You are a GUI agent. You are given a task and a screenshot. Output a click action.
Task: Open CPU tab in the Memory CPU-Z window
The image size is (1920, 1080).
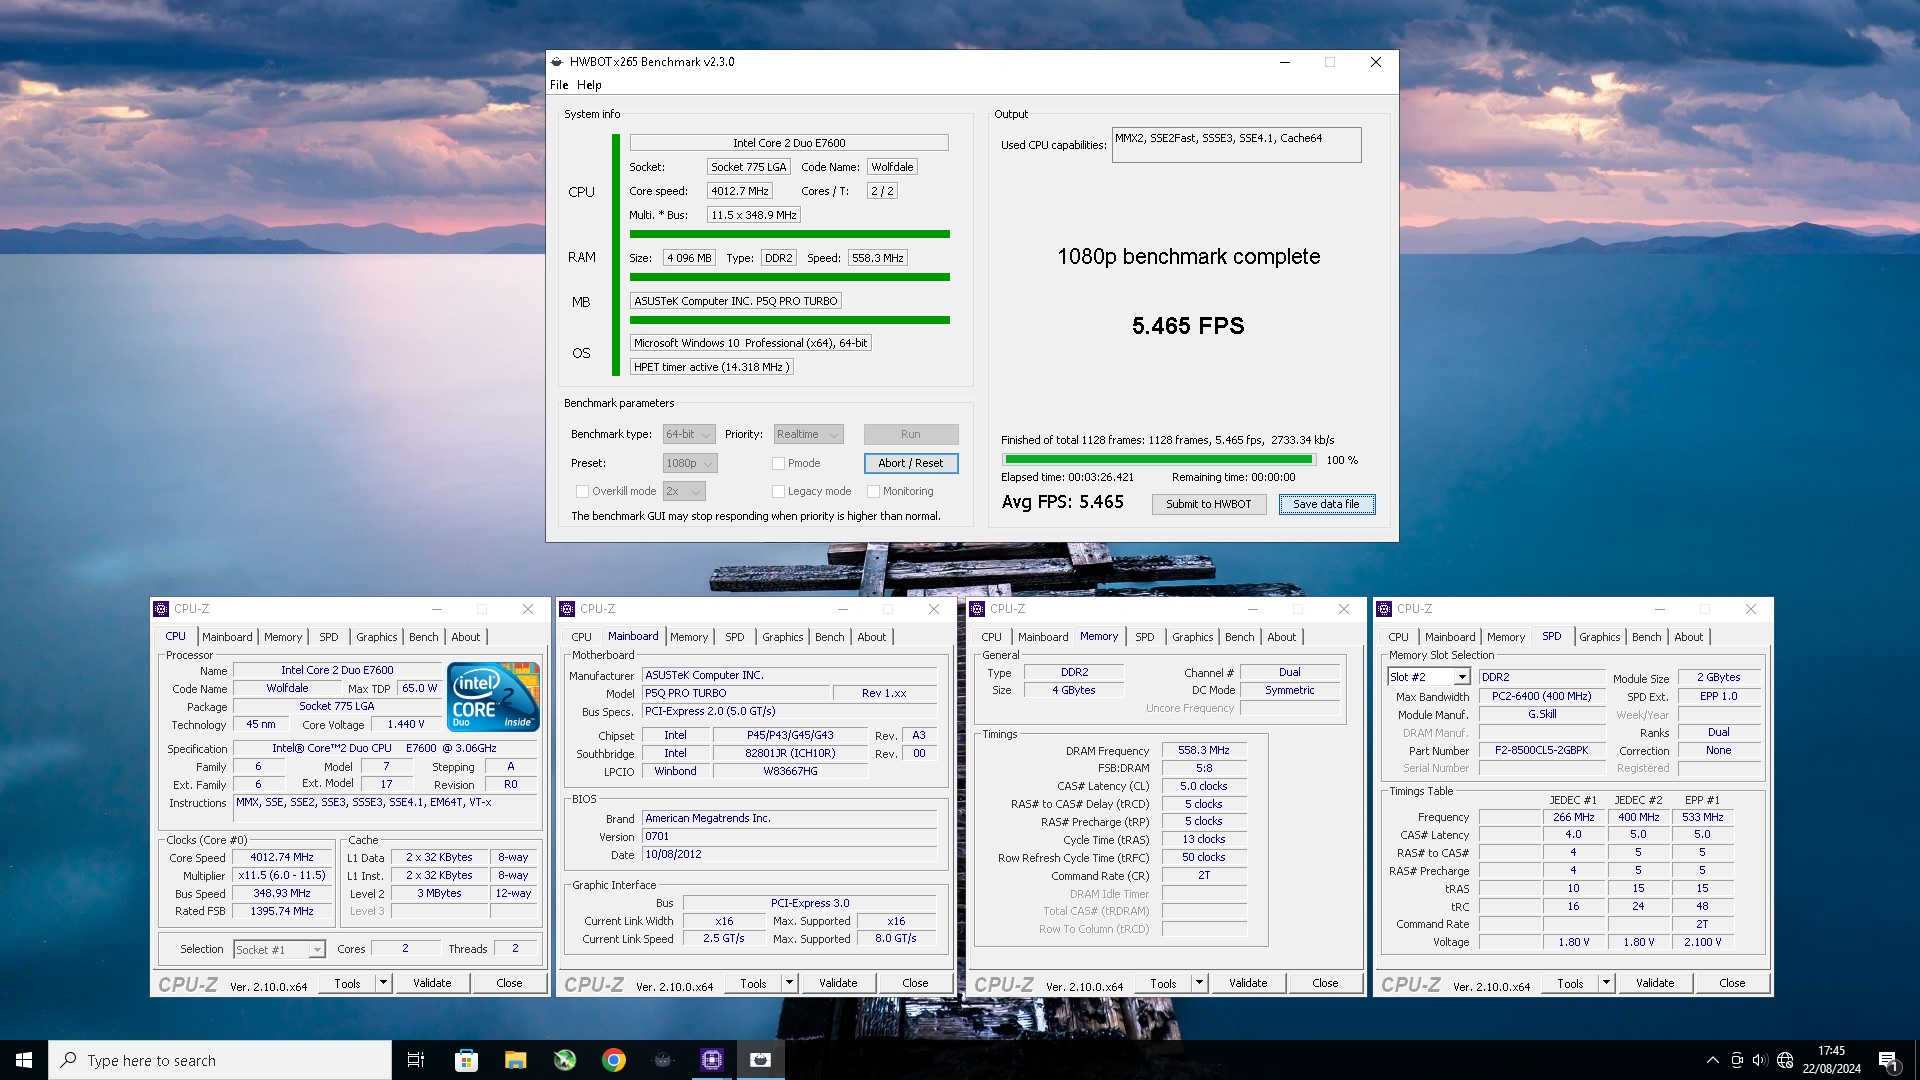991,637
